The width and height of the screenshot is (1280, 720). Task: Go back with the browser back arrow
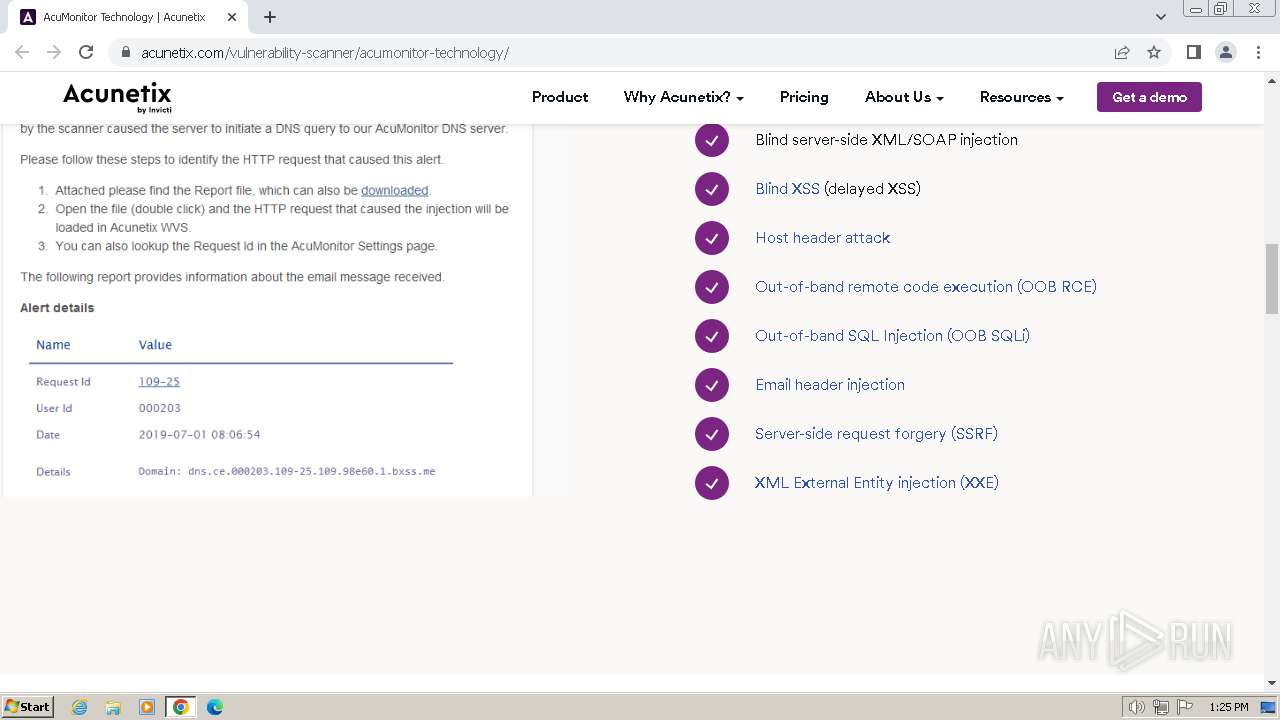pyautogui.click(x=22, y=52)
